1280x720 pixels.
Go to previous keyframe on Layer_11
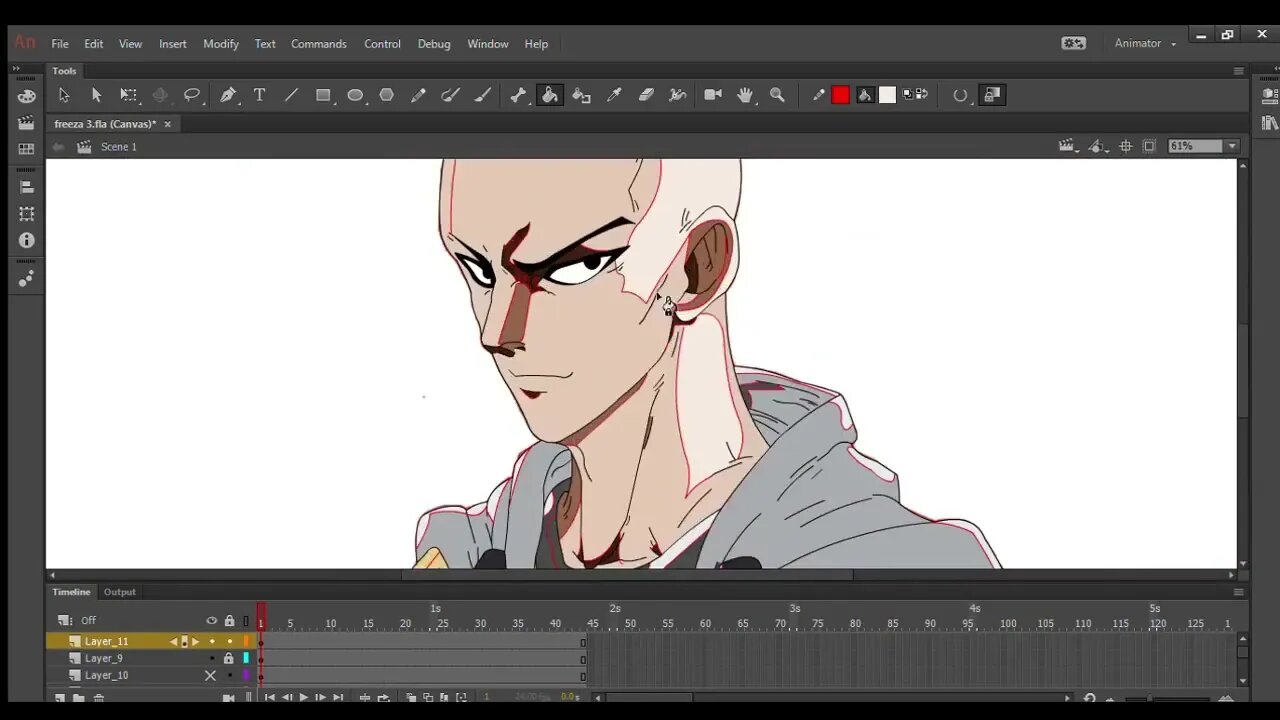pos(173,641)
